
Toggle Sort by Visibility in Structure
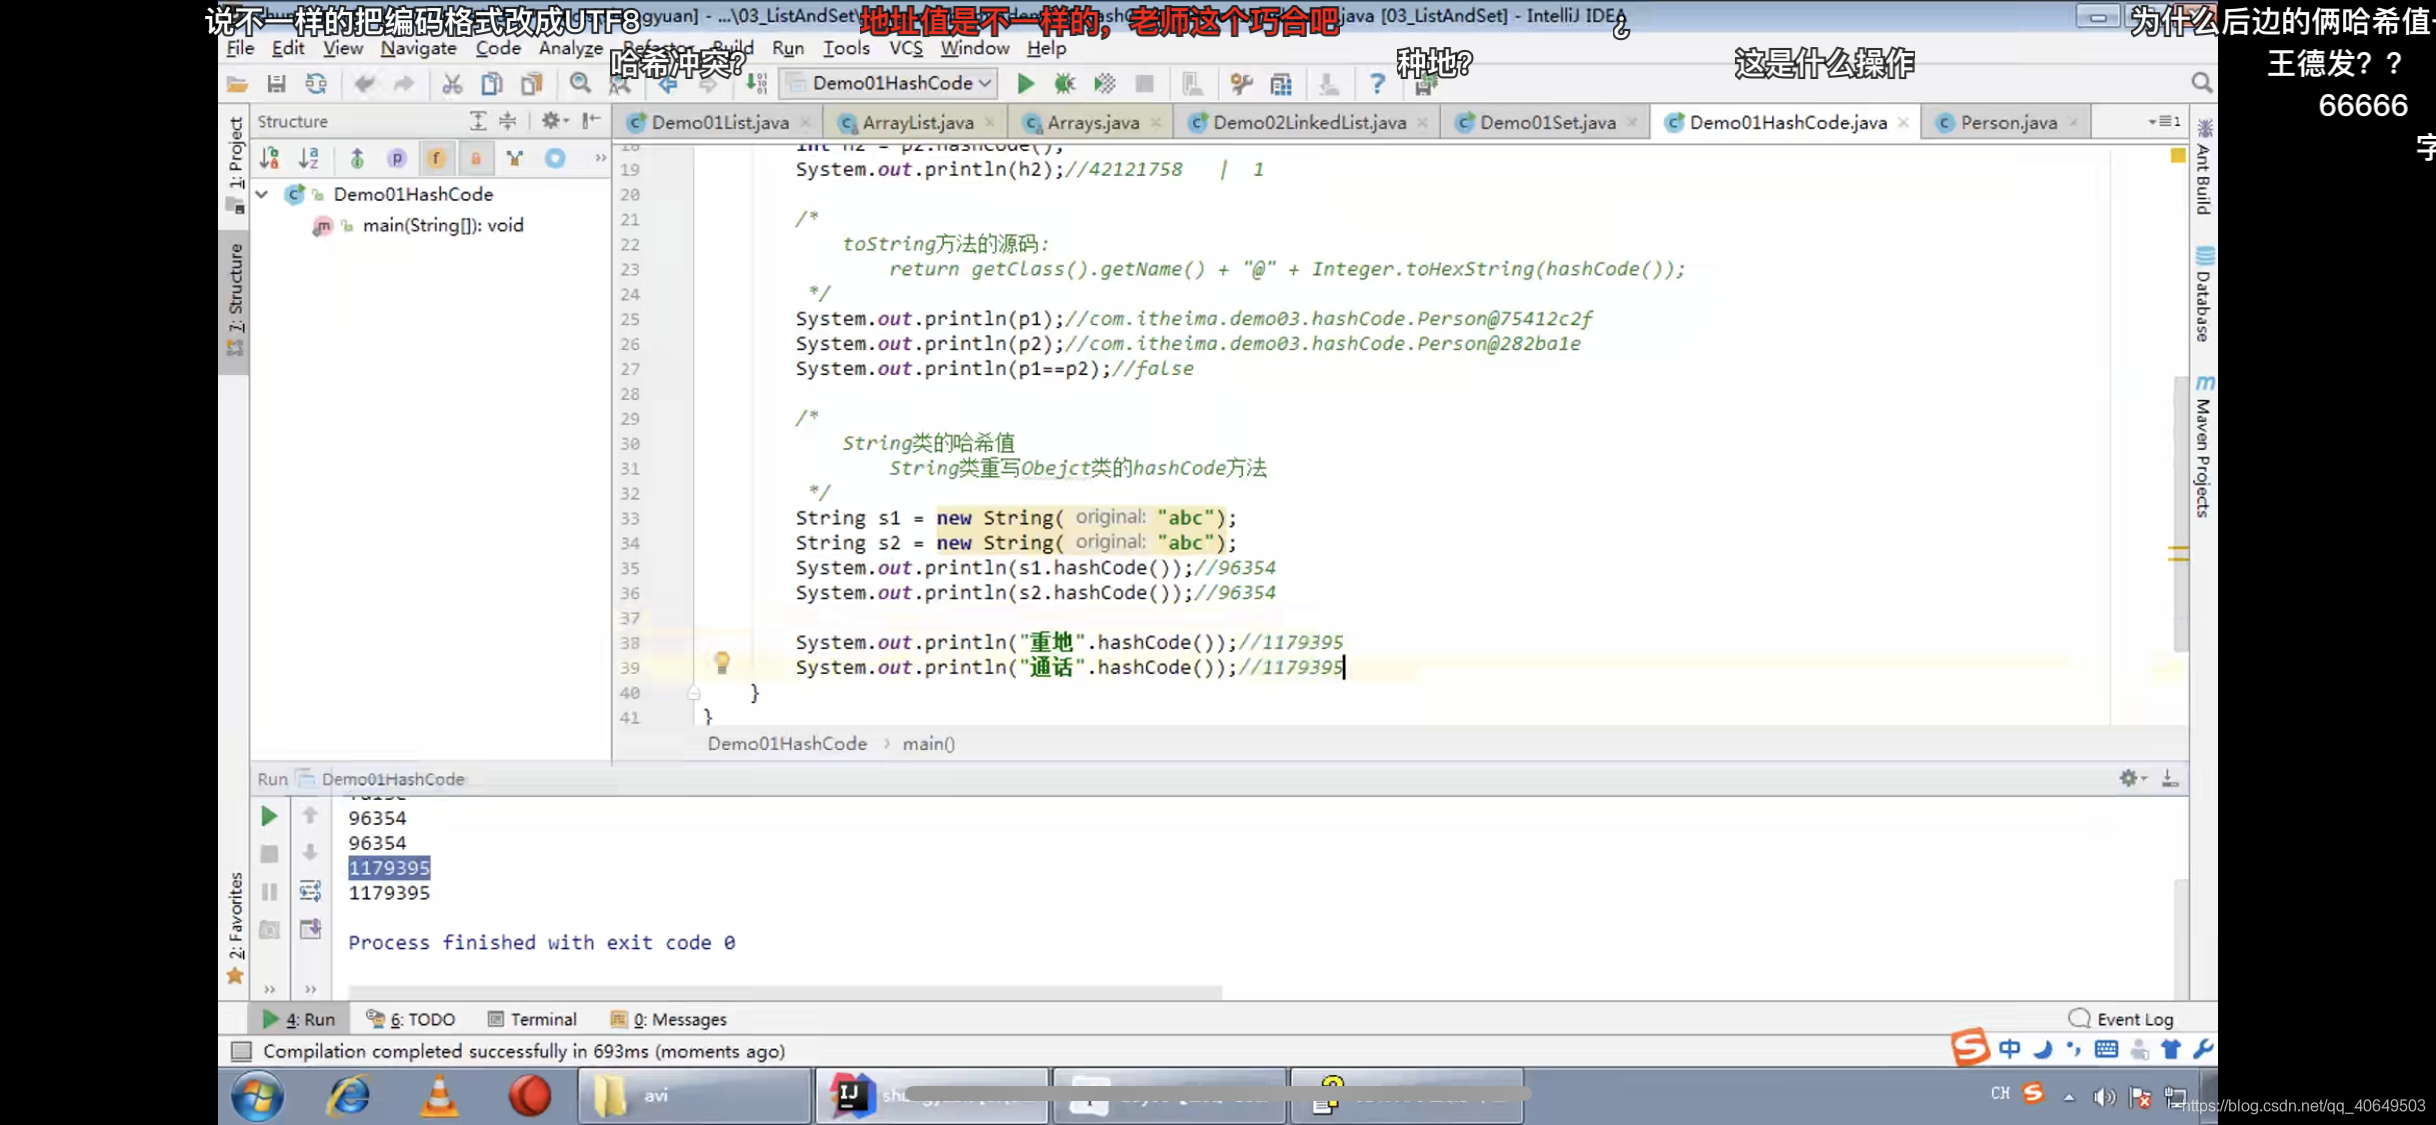coord(270,158)
